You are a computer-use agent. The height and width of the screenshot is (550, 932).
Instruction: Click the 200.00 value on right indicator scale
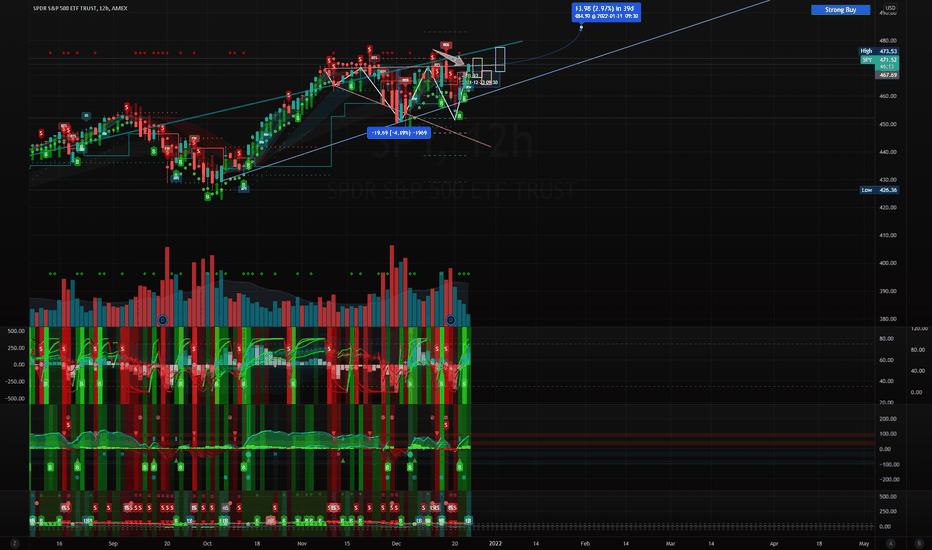888,419
